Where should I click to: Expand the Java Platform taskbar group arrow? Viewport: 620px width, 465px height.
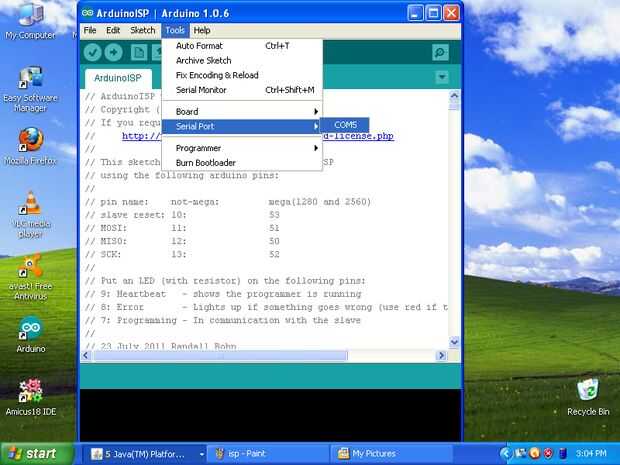[201, 454]
